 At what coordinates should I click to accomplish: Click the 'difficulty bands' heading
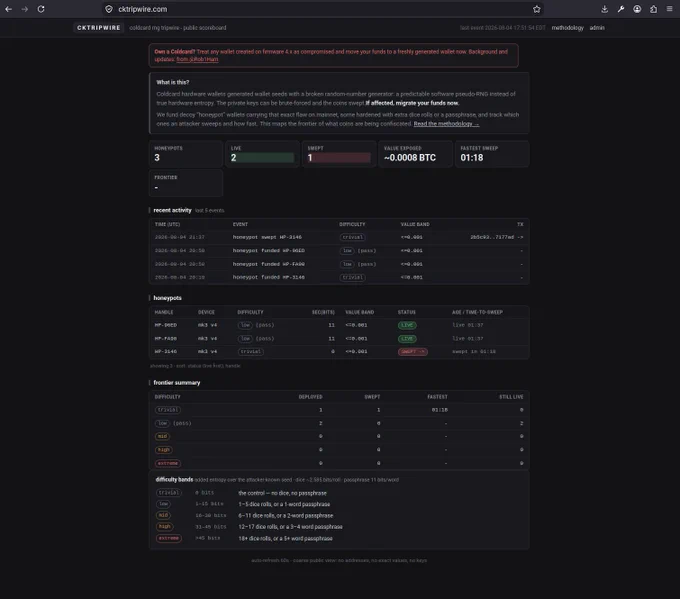174,480
